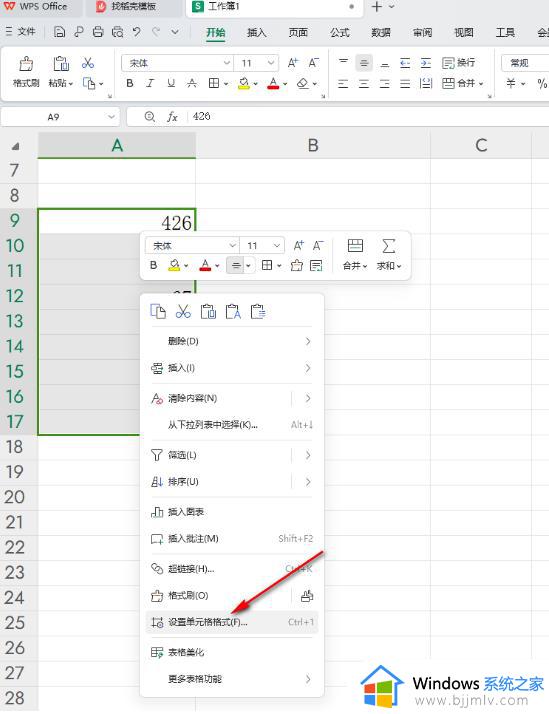Click the Merge icon in mini toolbar

(x=355, y=246)
